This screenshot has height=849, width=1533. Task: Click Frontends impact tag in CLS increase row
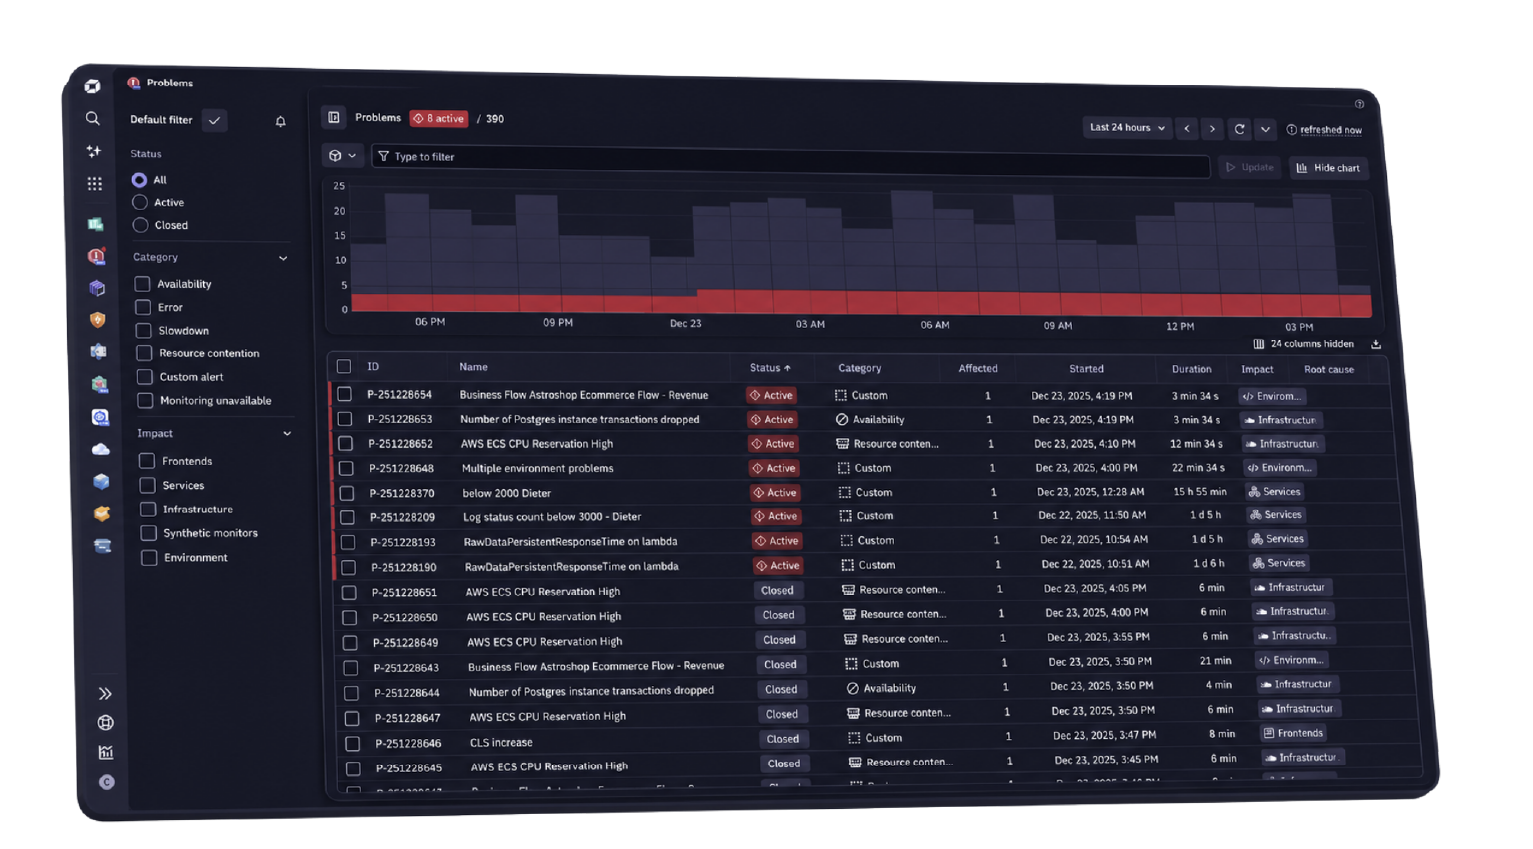pos(1293,733)
